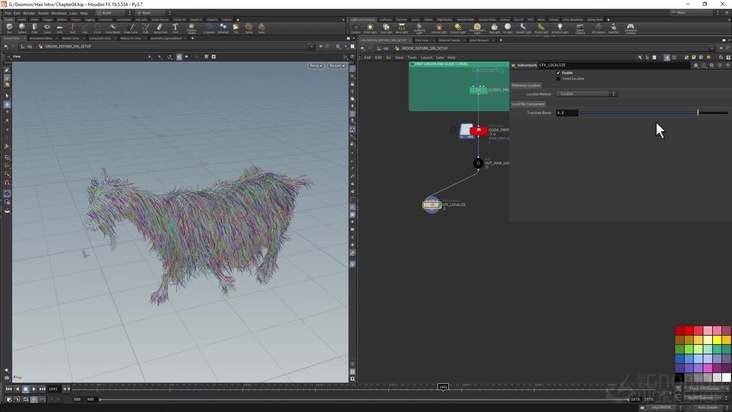The width and height of the screenshot is (732, 412).
Task: Click the Translate Blend value field
Action: pos(566,113)
